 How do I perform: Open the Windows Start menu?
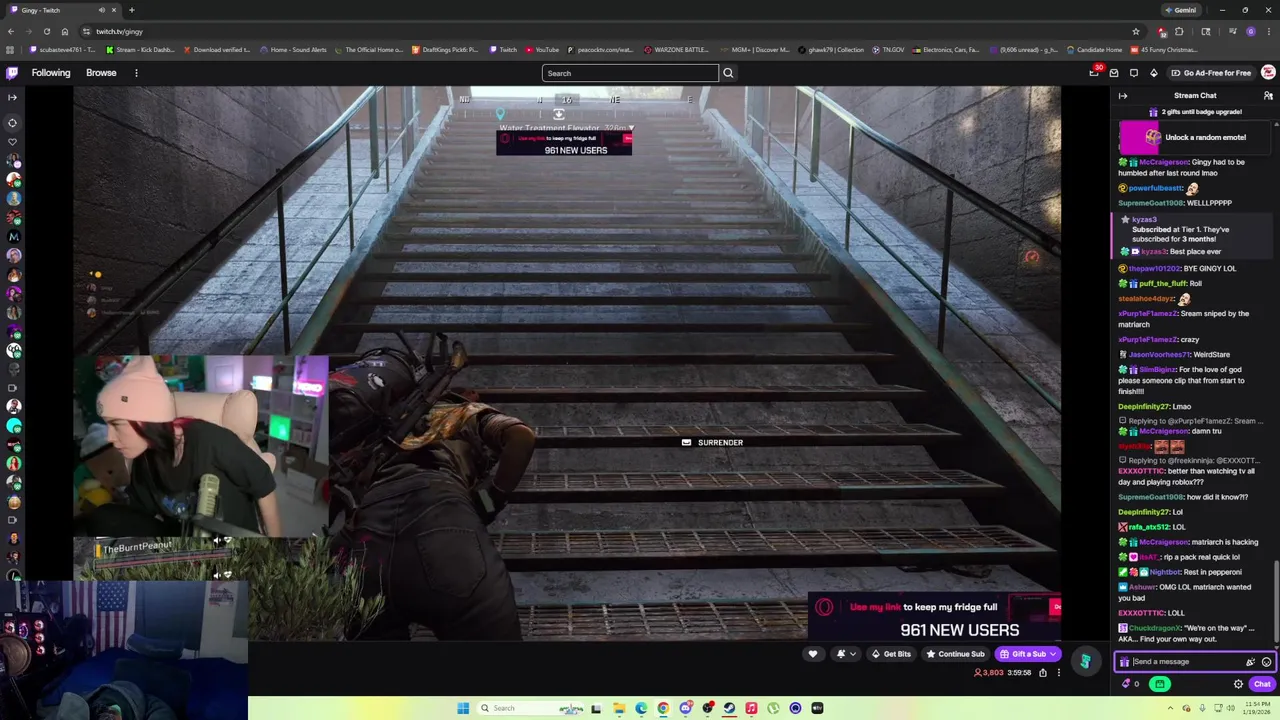click(463, 708)
